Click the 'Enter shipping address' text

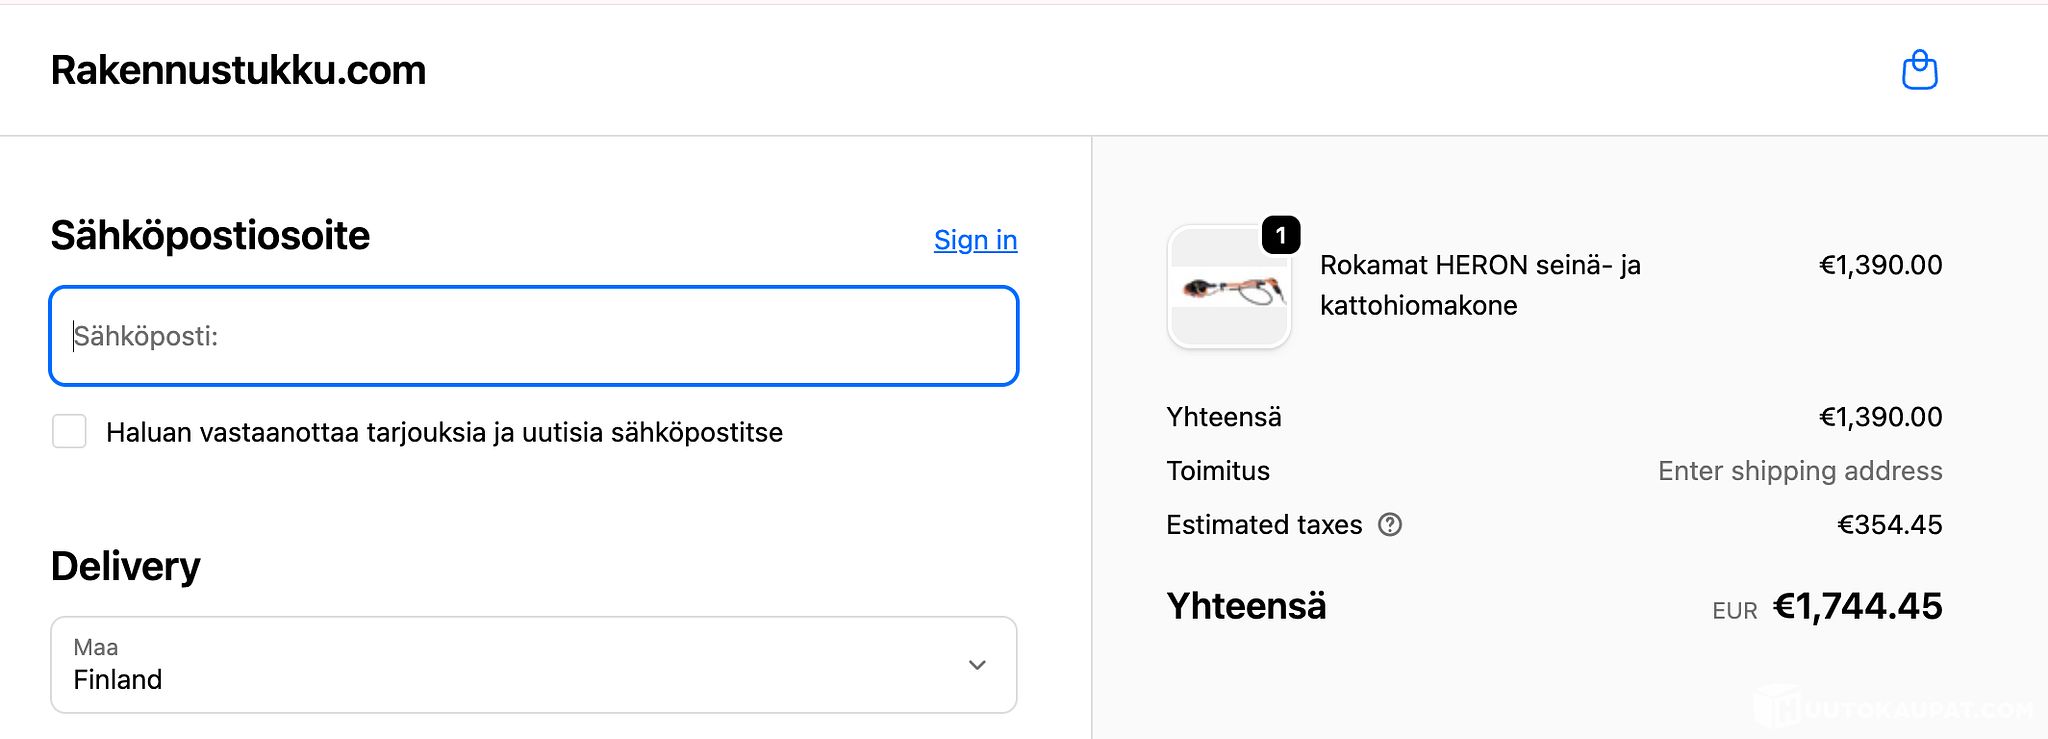[x=1799, y=471]
